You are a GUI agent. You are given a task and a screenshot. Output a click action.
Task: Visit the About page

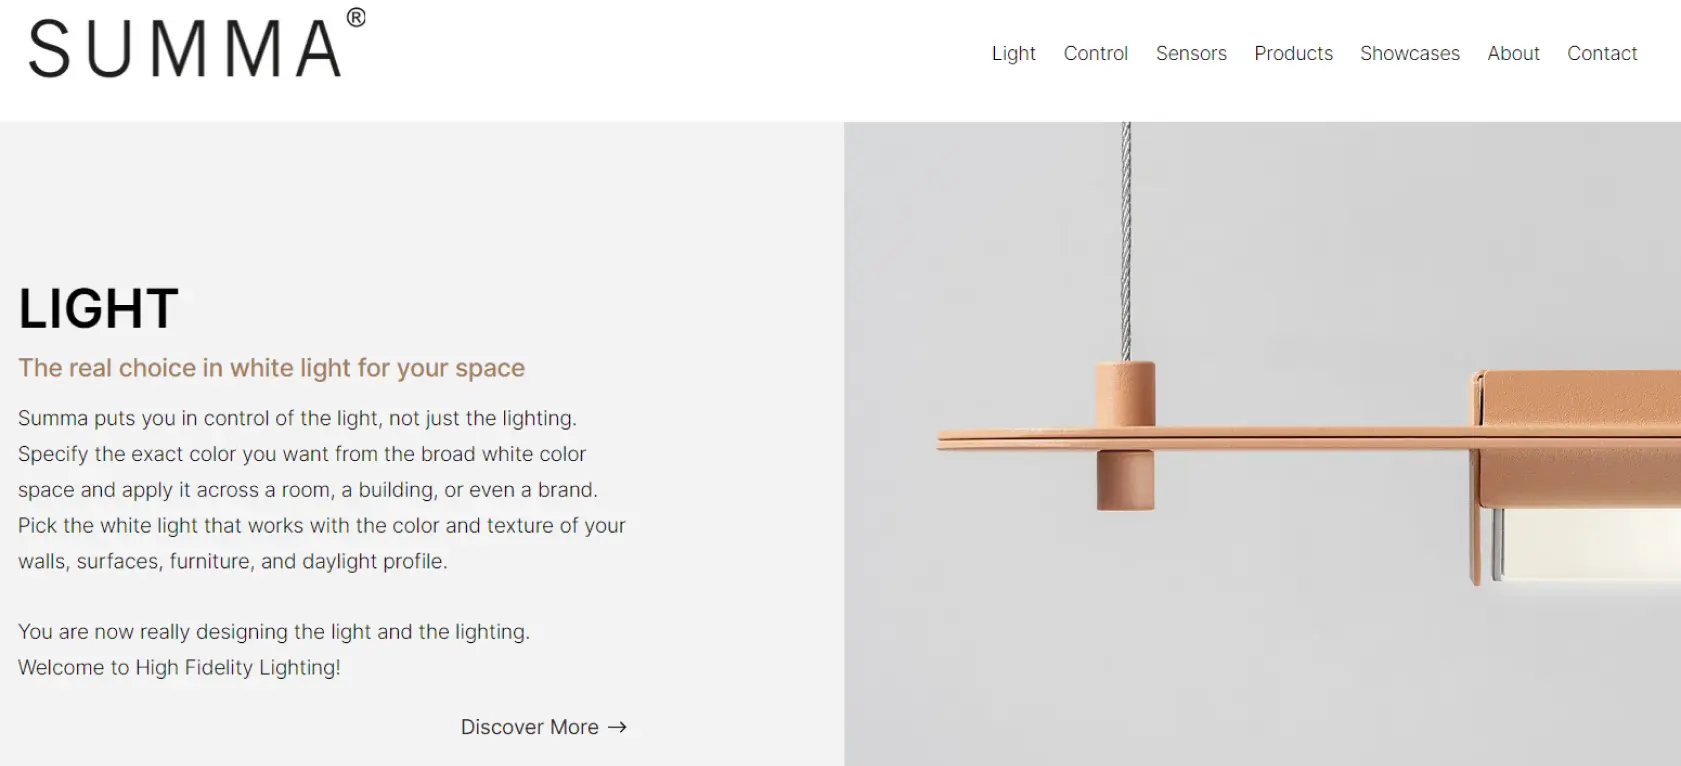[x=1513, y=53]
